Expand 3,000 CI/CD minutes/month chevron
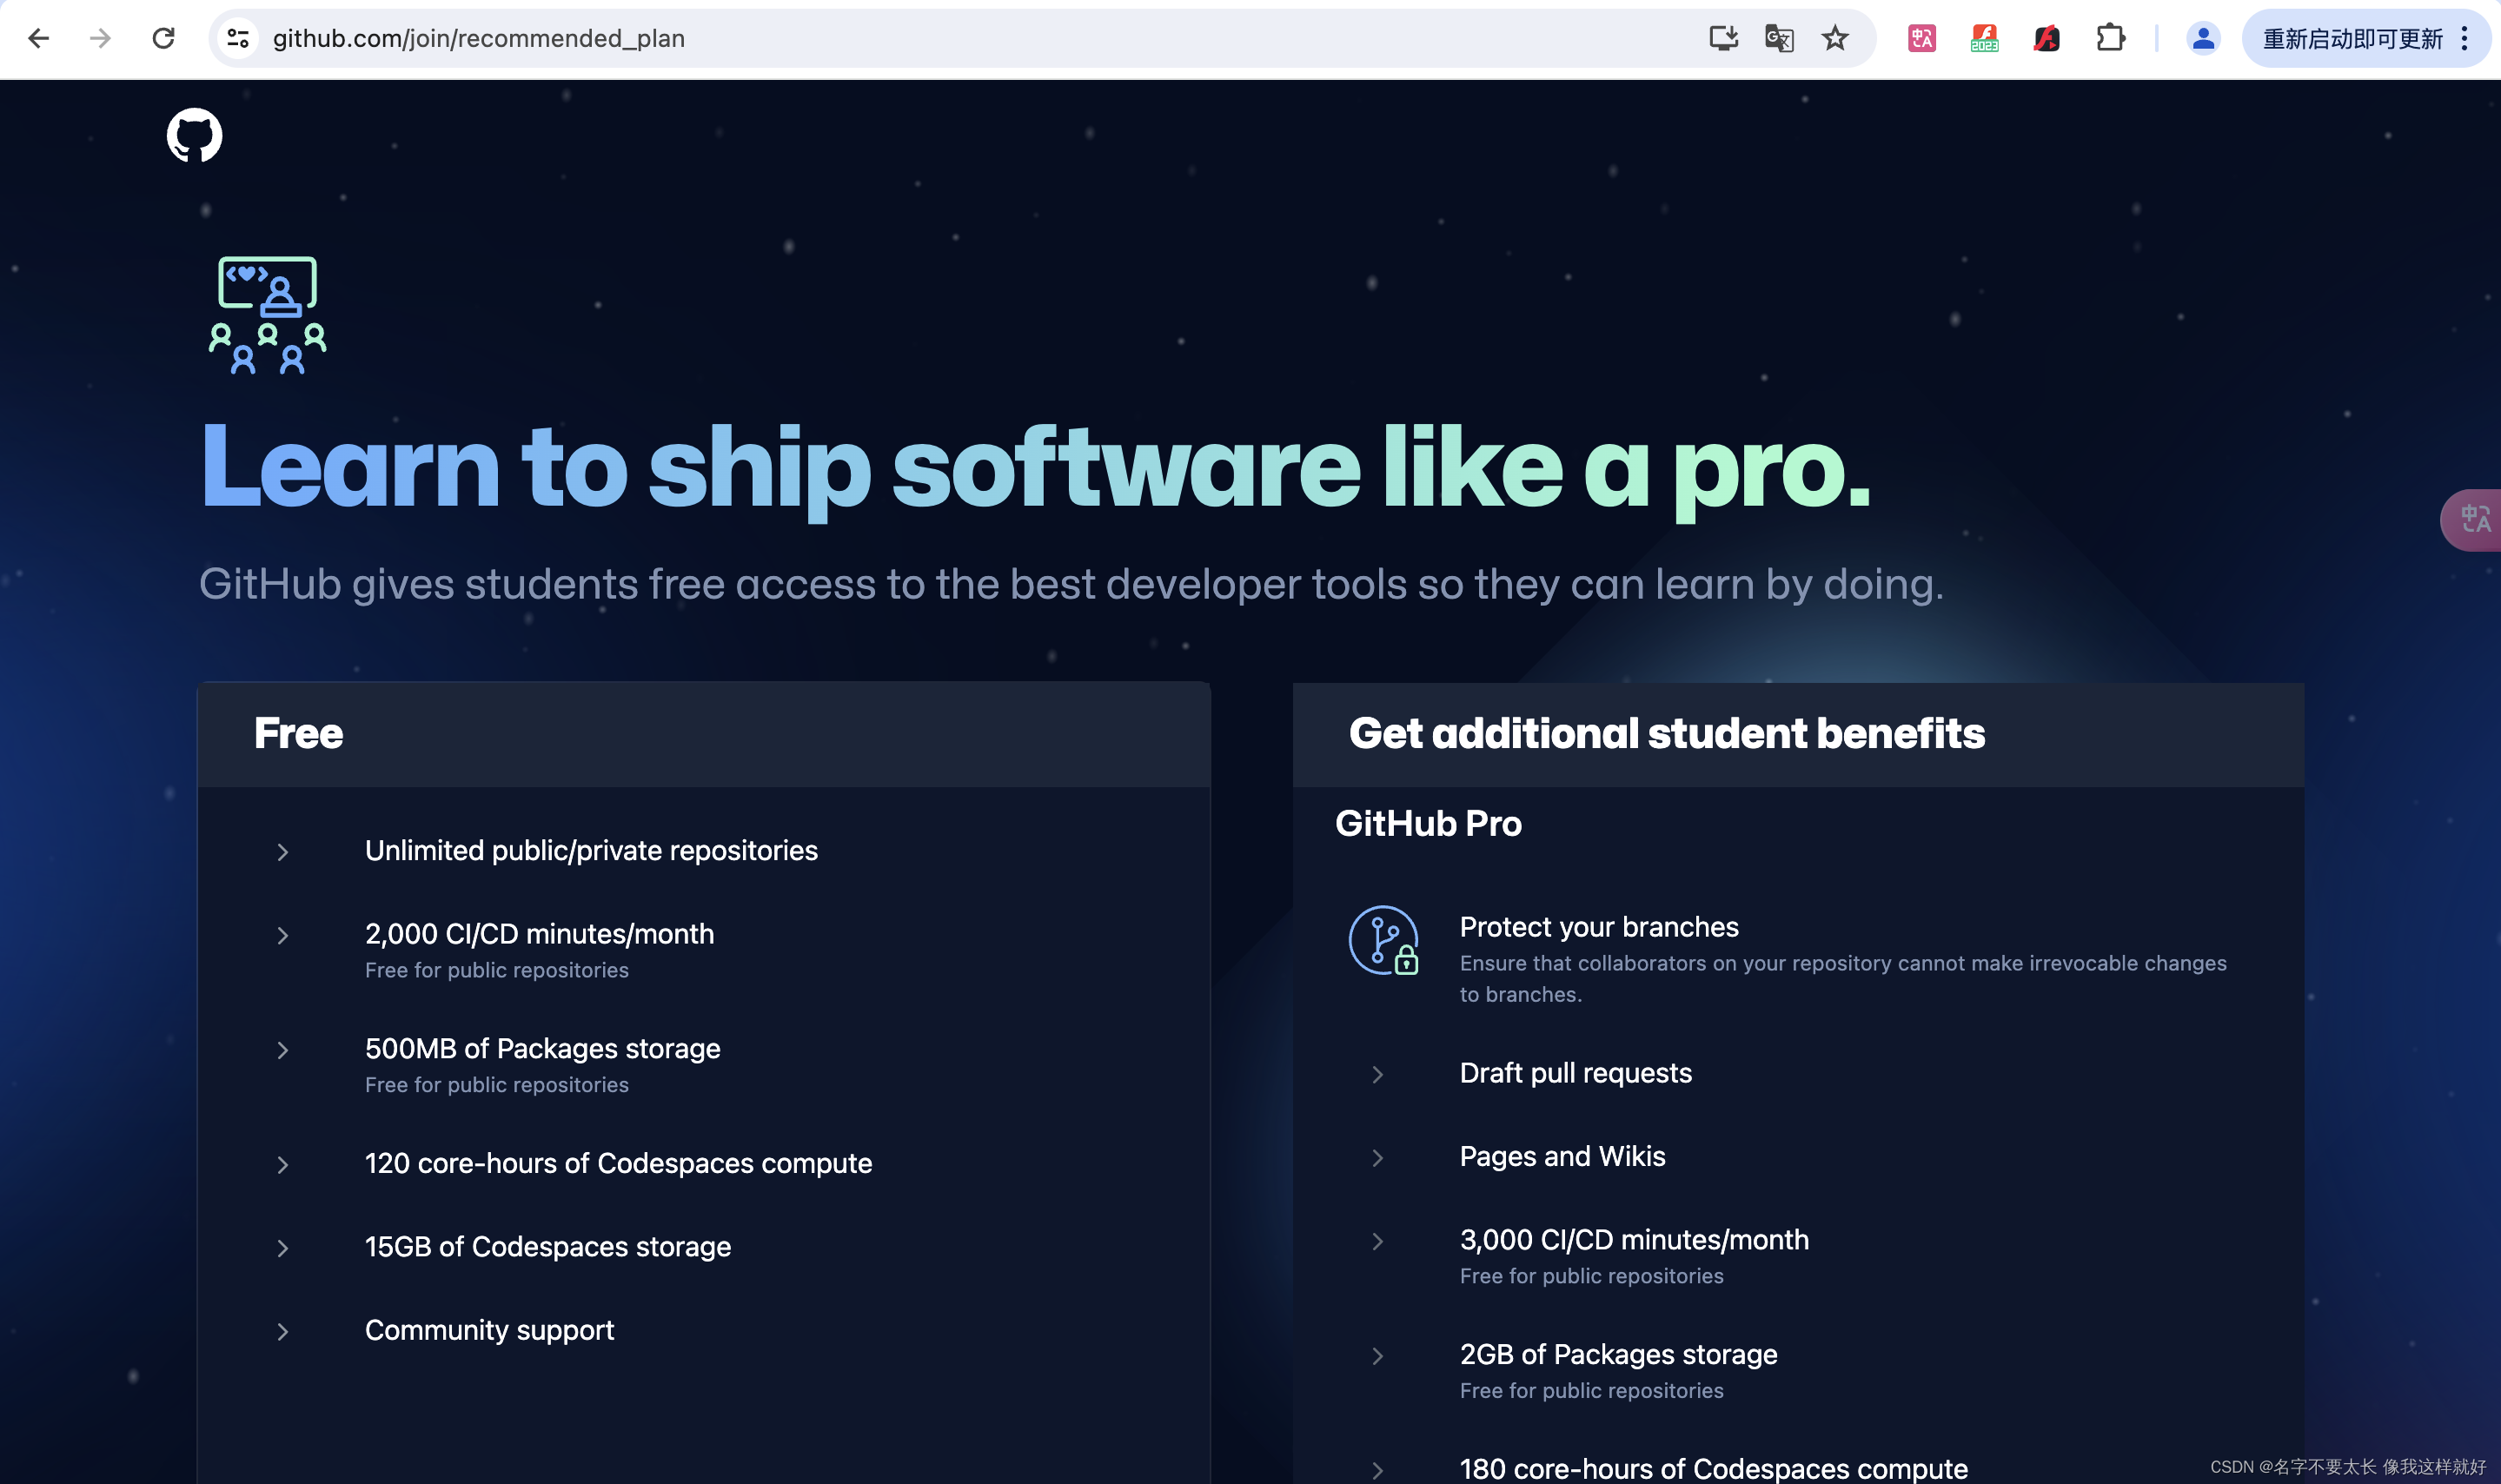This screenshot has height=1484, width=2501. point(1378,1241)
